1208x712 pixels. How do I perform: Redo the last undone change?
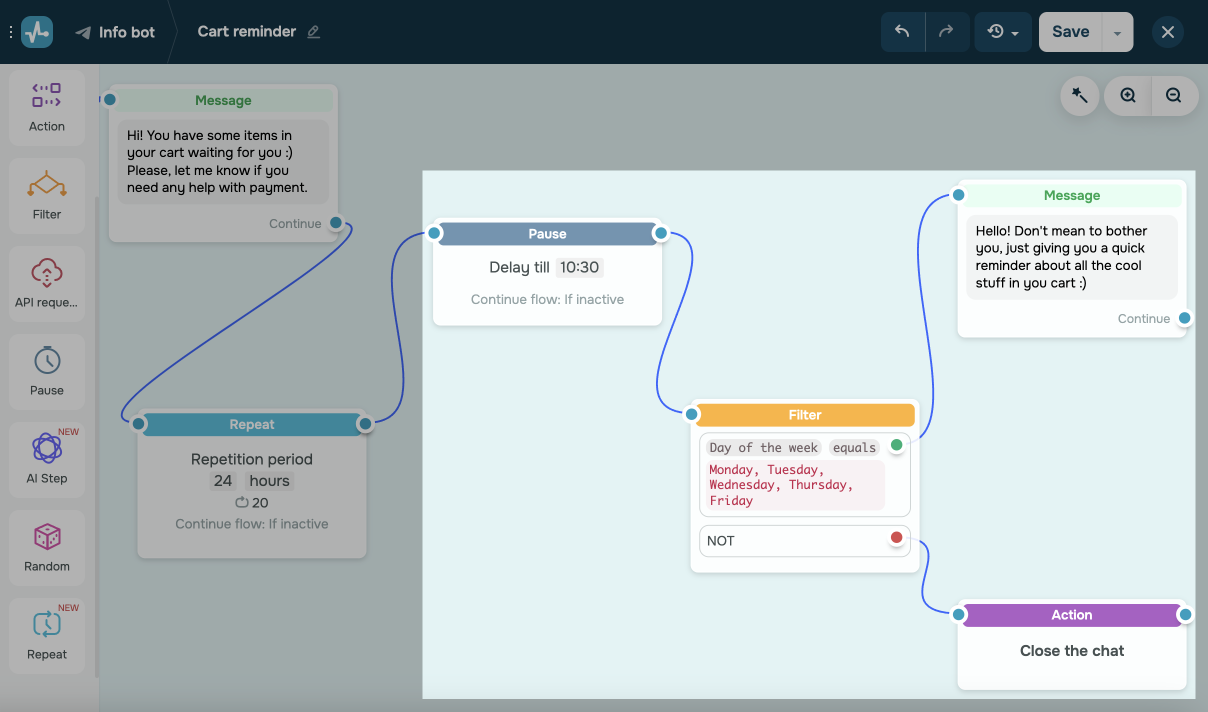tap(946, 32)
